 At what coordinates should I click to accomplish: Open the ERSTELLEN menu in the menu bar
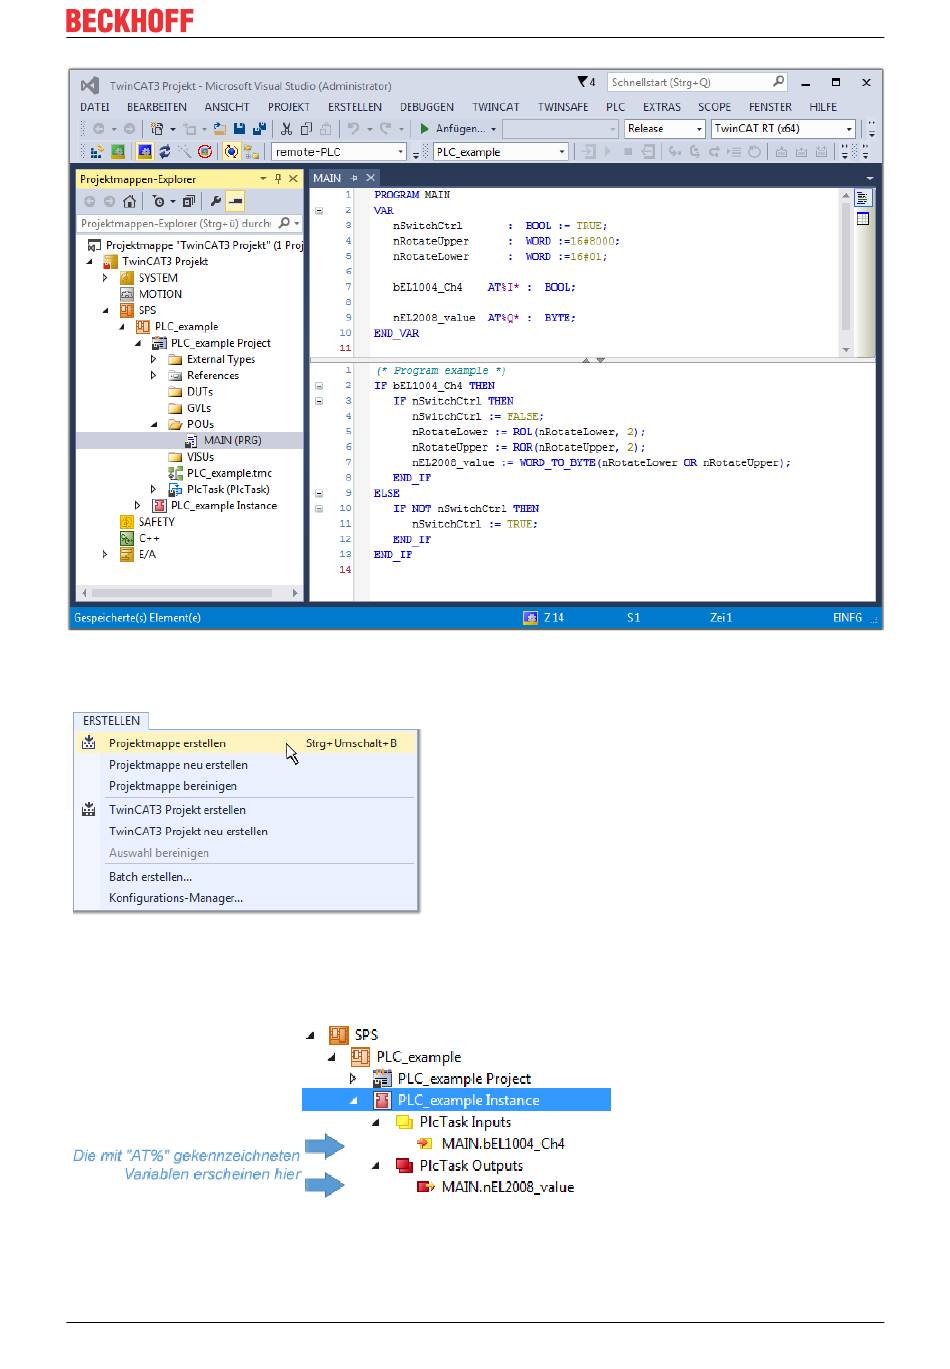tap(355, 107)
